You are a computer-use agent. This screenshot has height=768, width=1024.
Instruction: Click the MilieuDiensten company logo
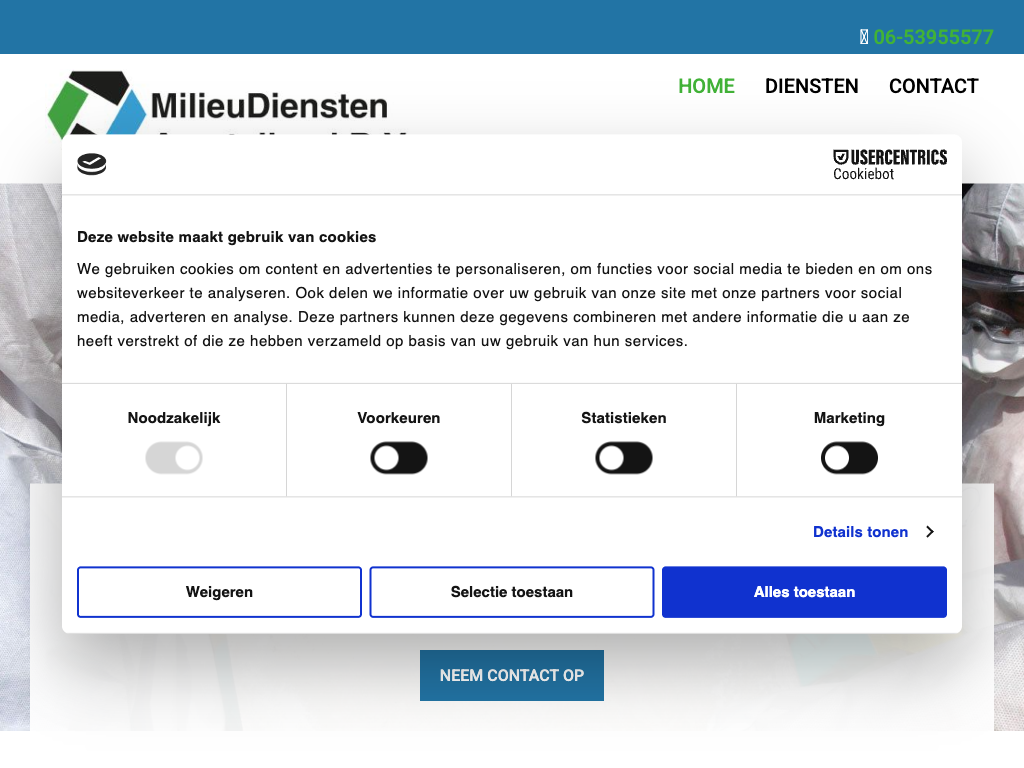pos(218,104)
